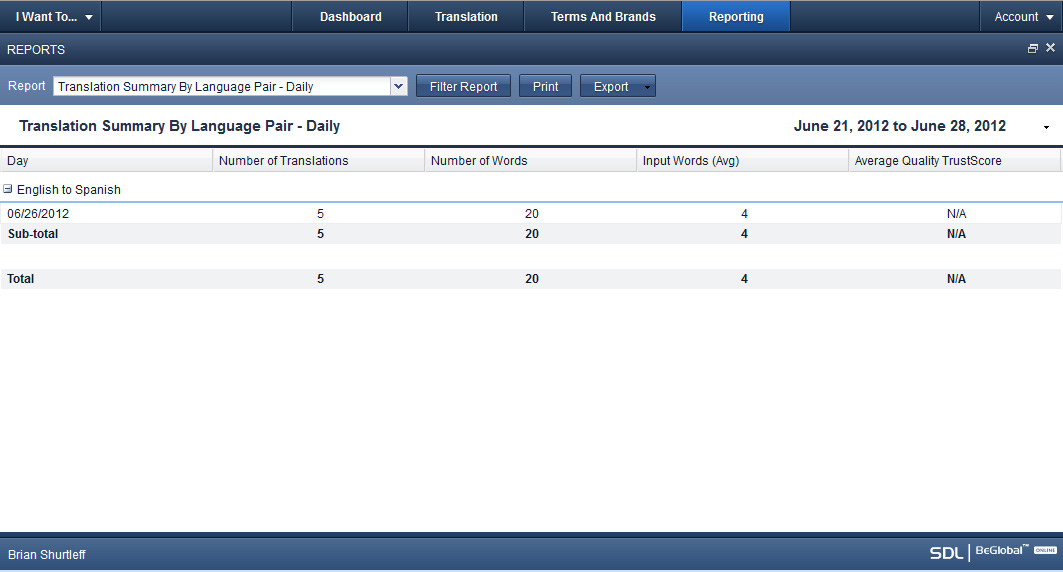Expand the Export button arrow

[x=647, y=87]
